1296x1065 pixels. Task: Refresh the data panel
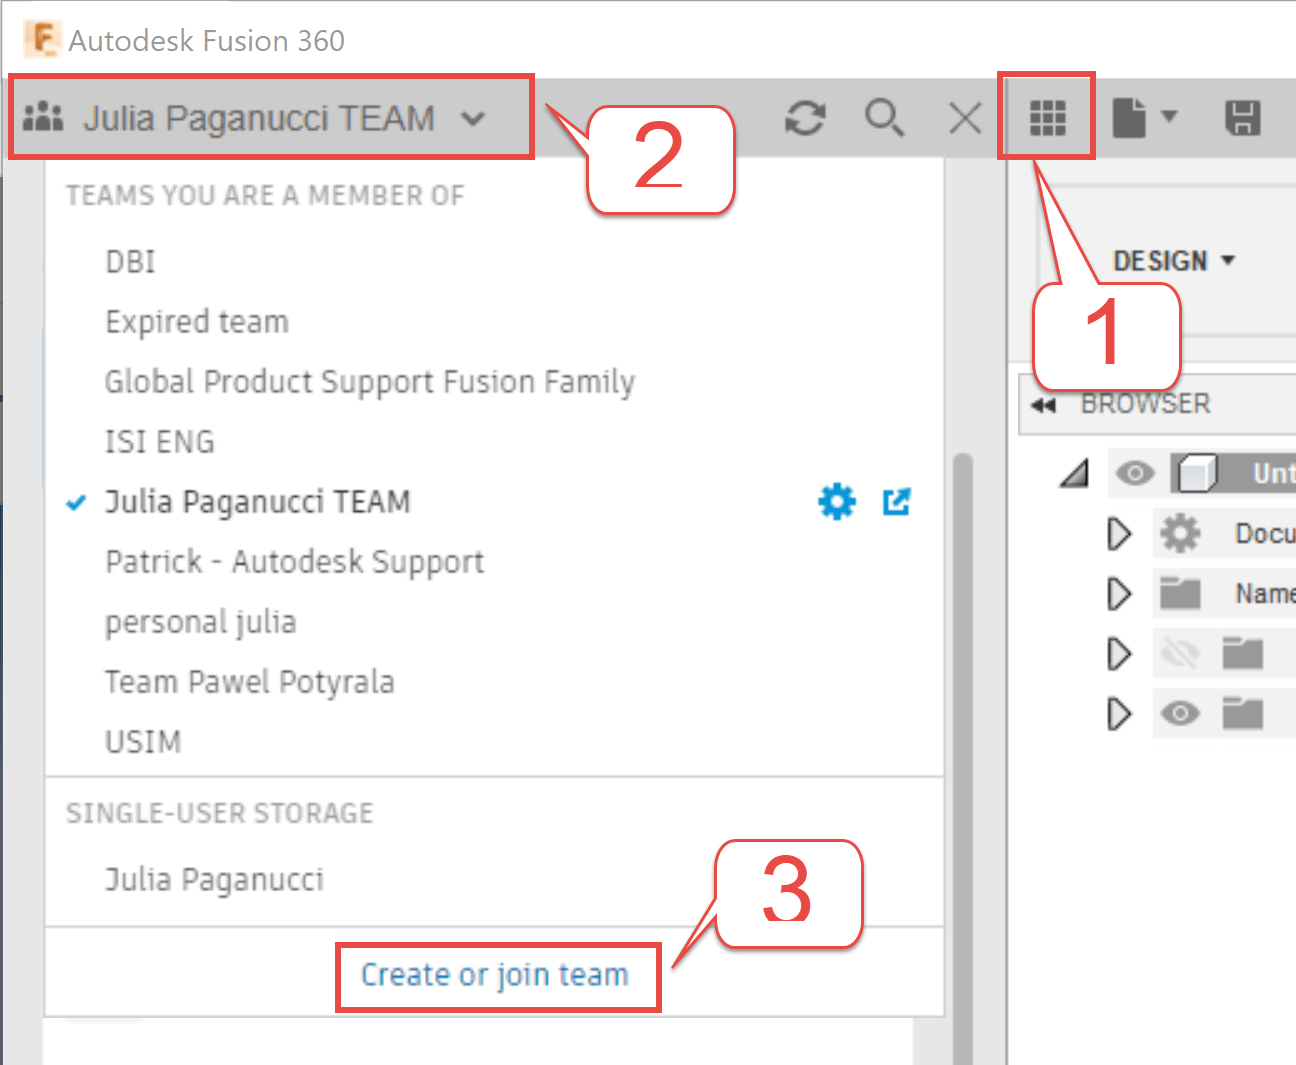pyautogui.click(x=805, y=117)
